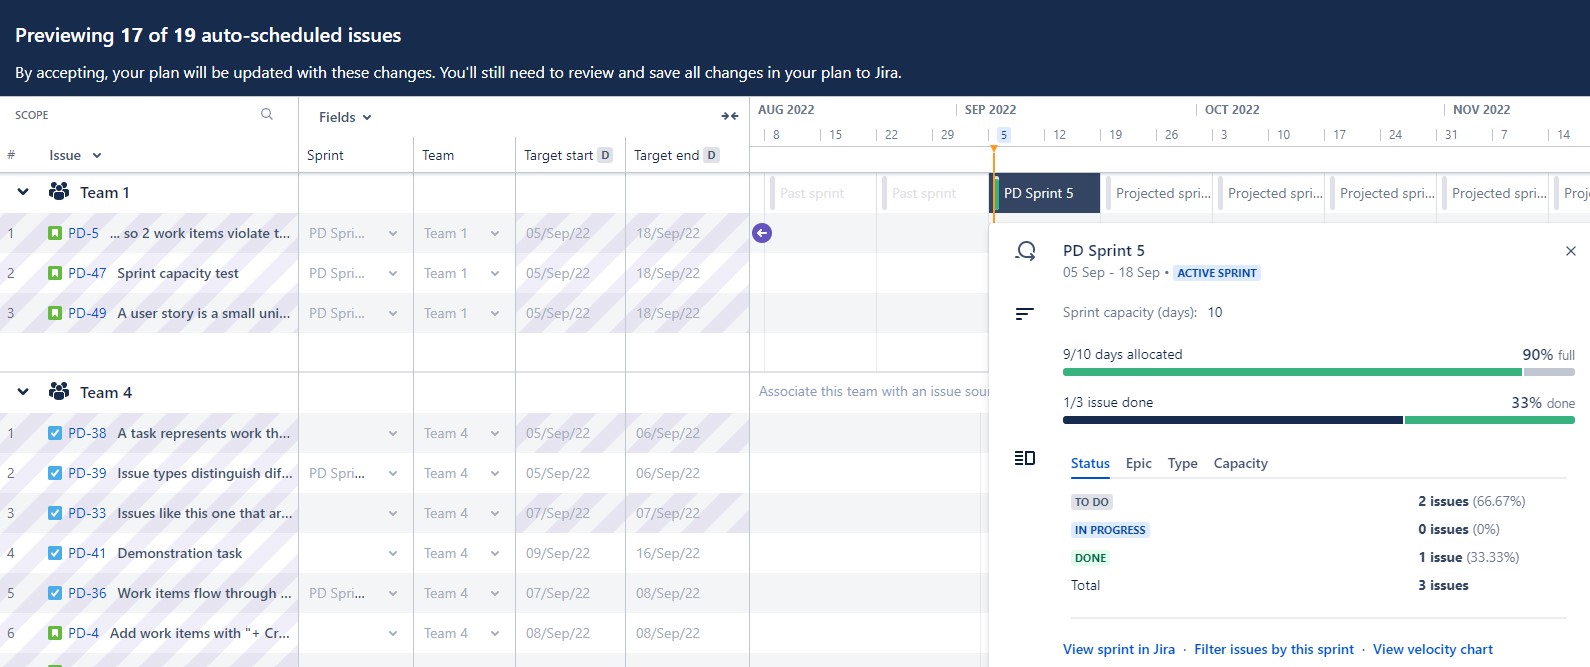Click the story icon for PD-5
Screen dimensions: 1590x667
(55, 233)
